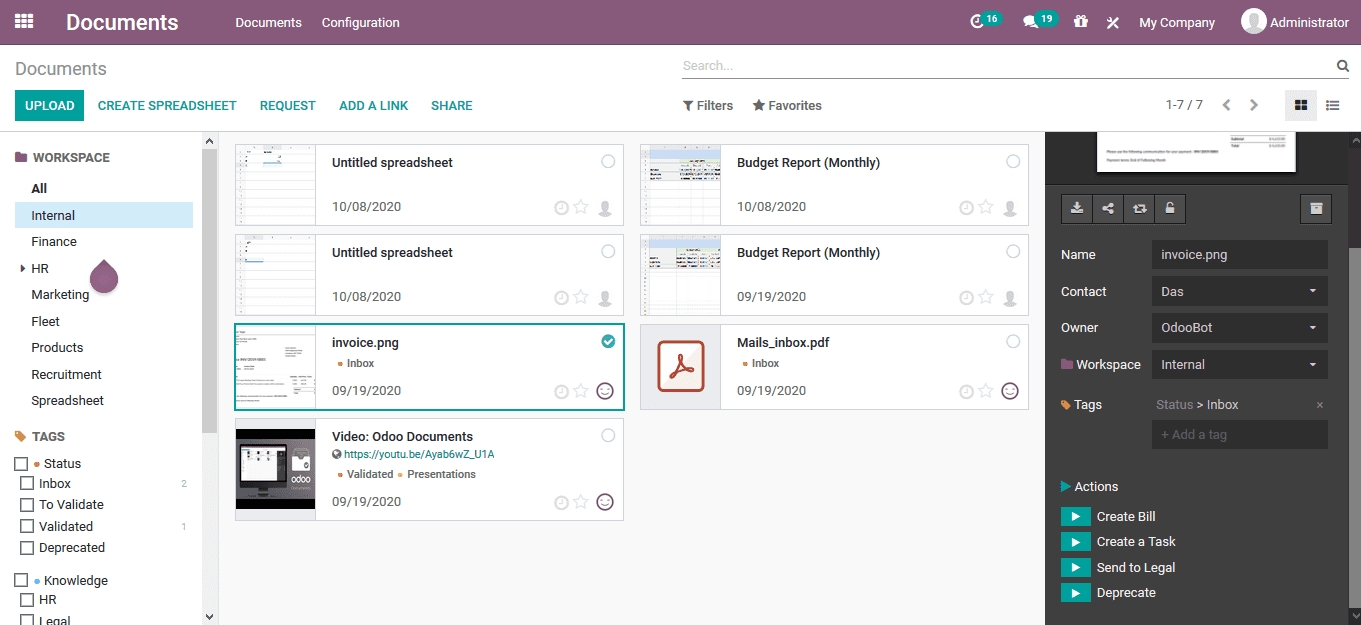
Task: Click the lock icon in details panel
Action: [x=1170, y=208]
